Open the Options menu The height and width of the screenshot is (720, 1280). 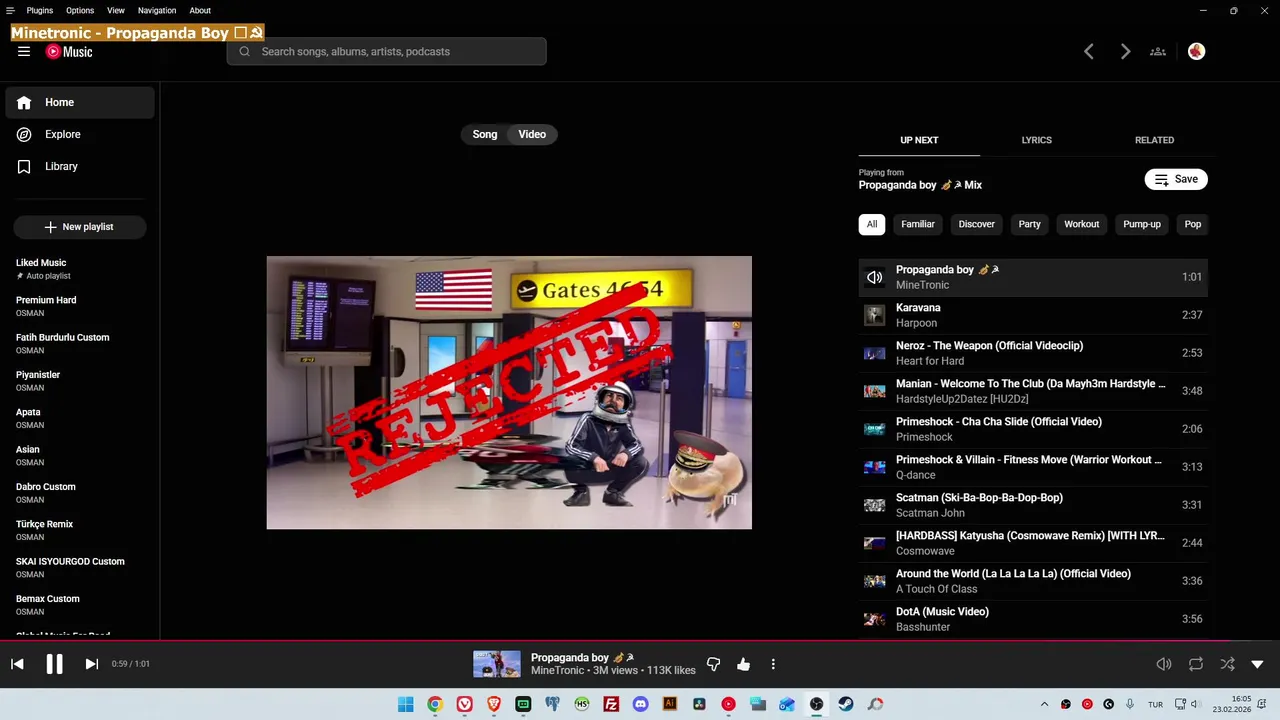click(x=80, y=10)
